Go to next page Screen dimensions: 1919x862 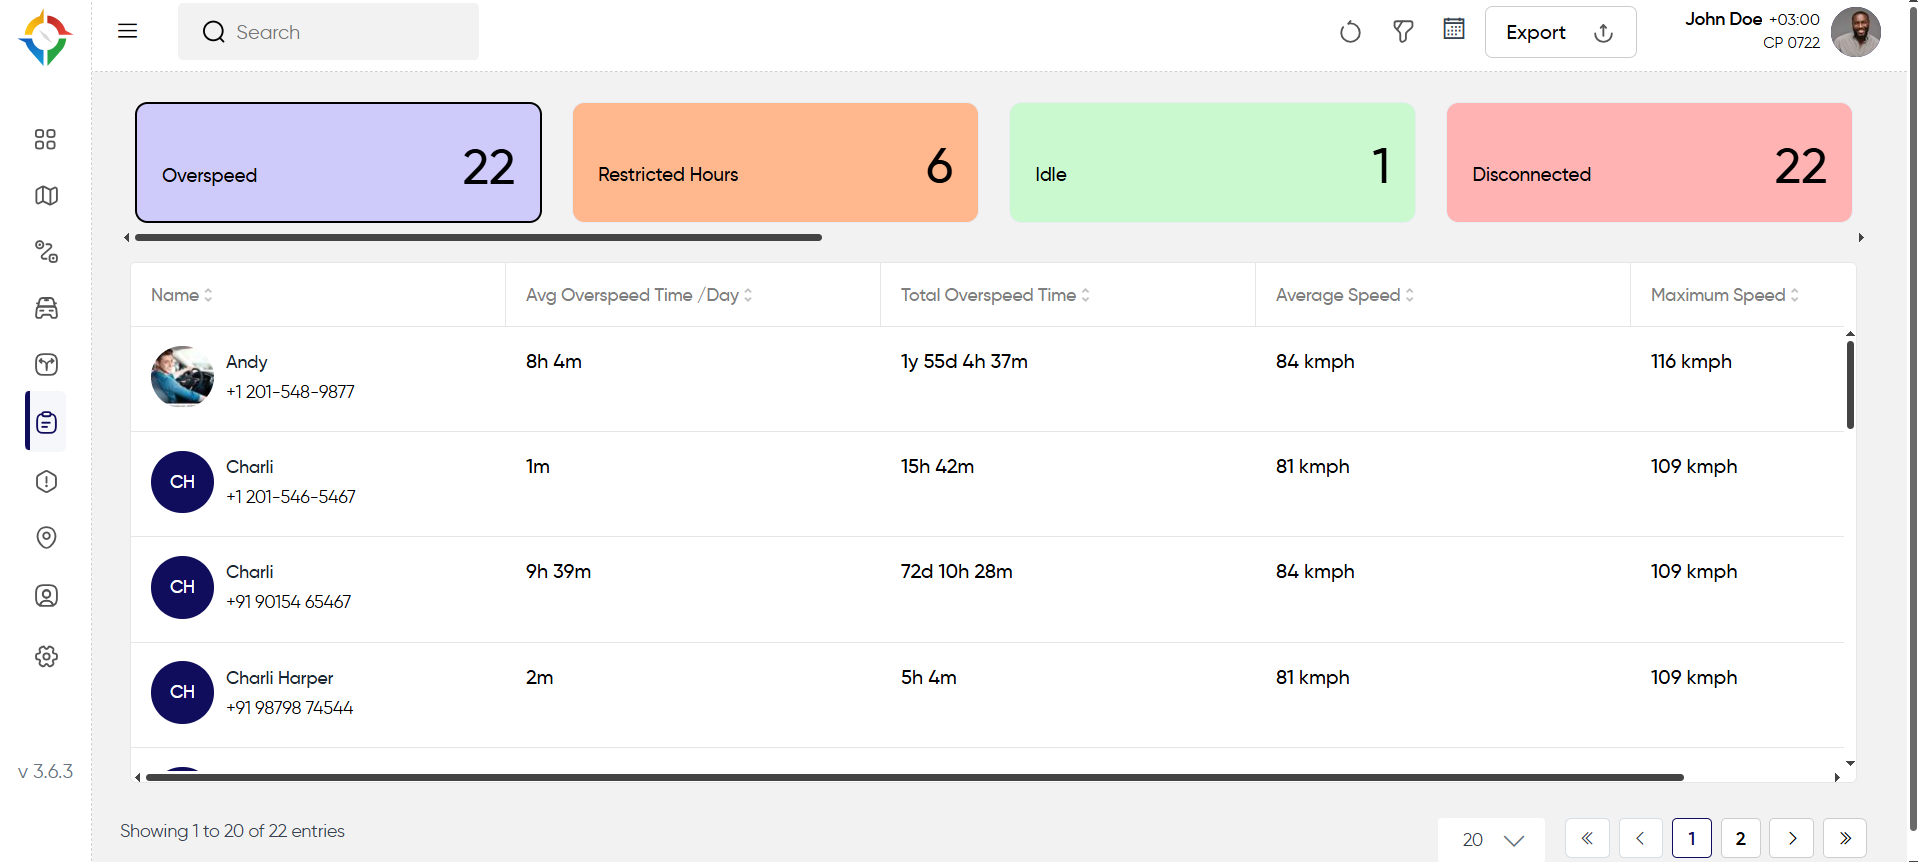(x=1792, y=838)
